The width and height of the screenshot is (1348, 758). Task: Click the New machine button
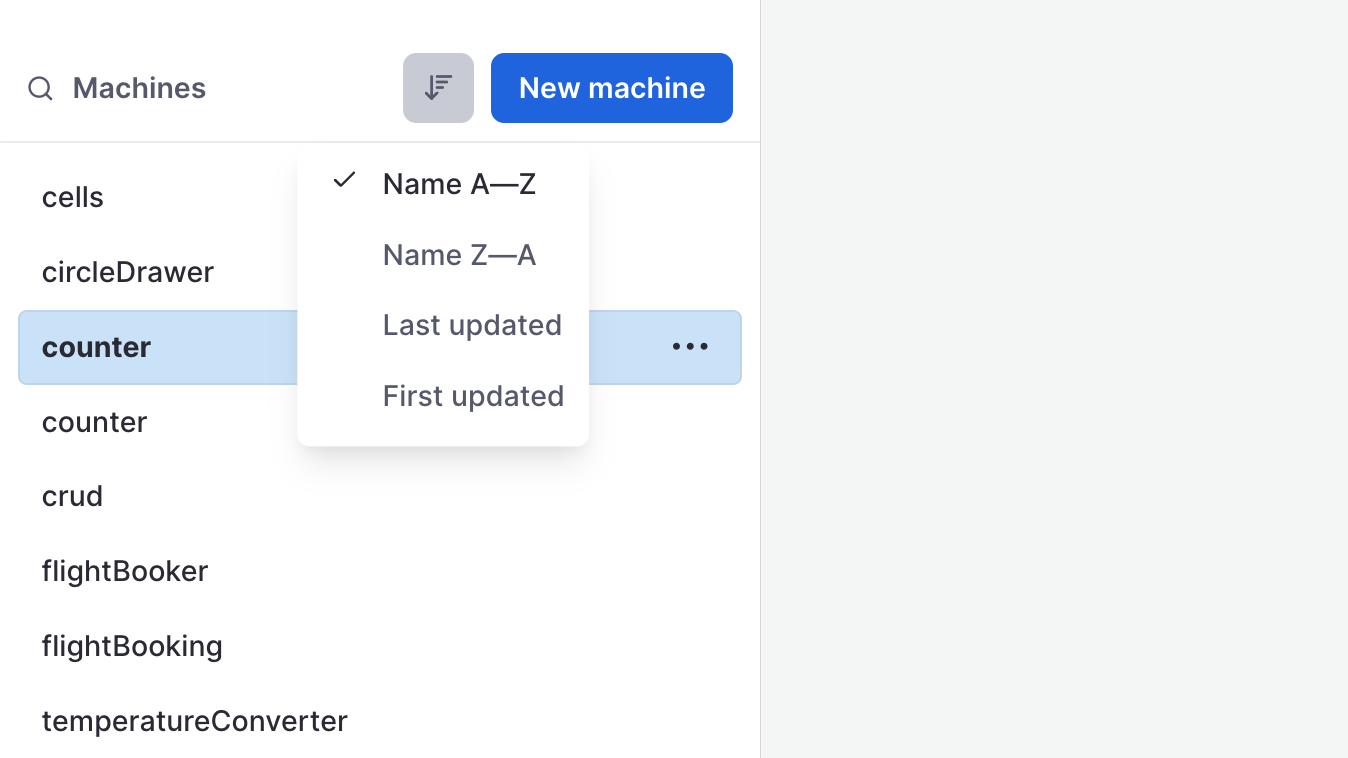pos(611,88)
